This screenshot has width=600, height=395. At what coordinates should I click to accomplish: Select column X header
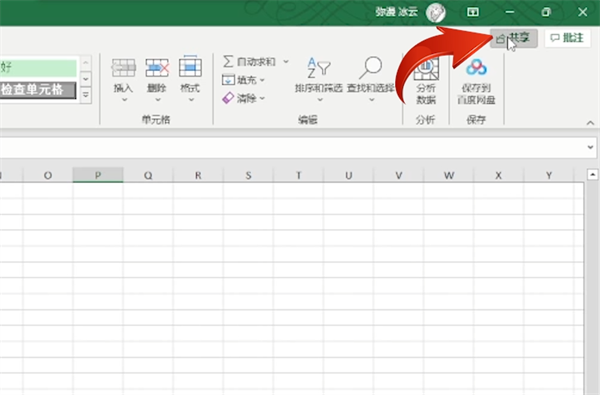[x=499, y=175]
